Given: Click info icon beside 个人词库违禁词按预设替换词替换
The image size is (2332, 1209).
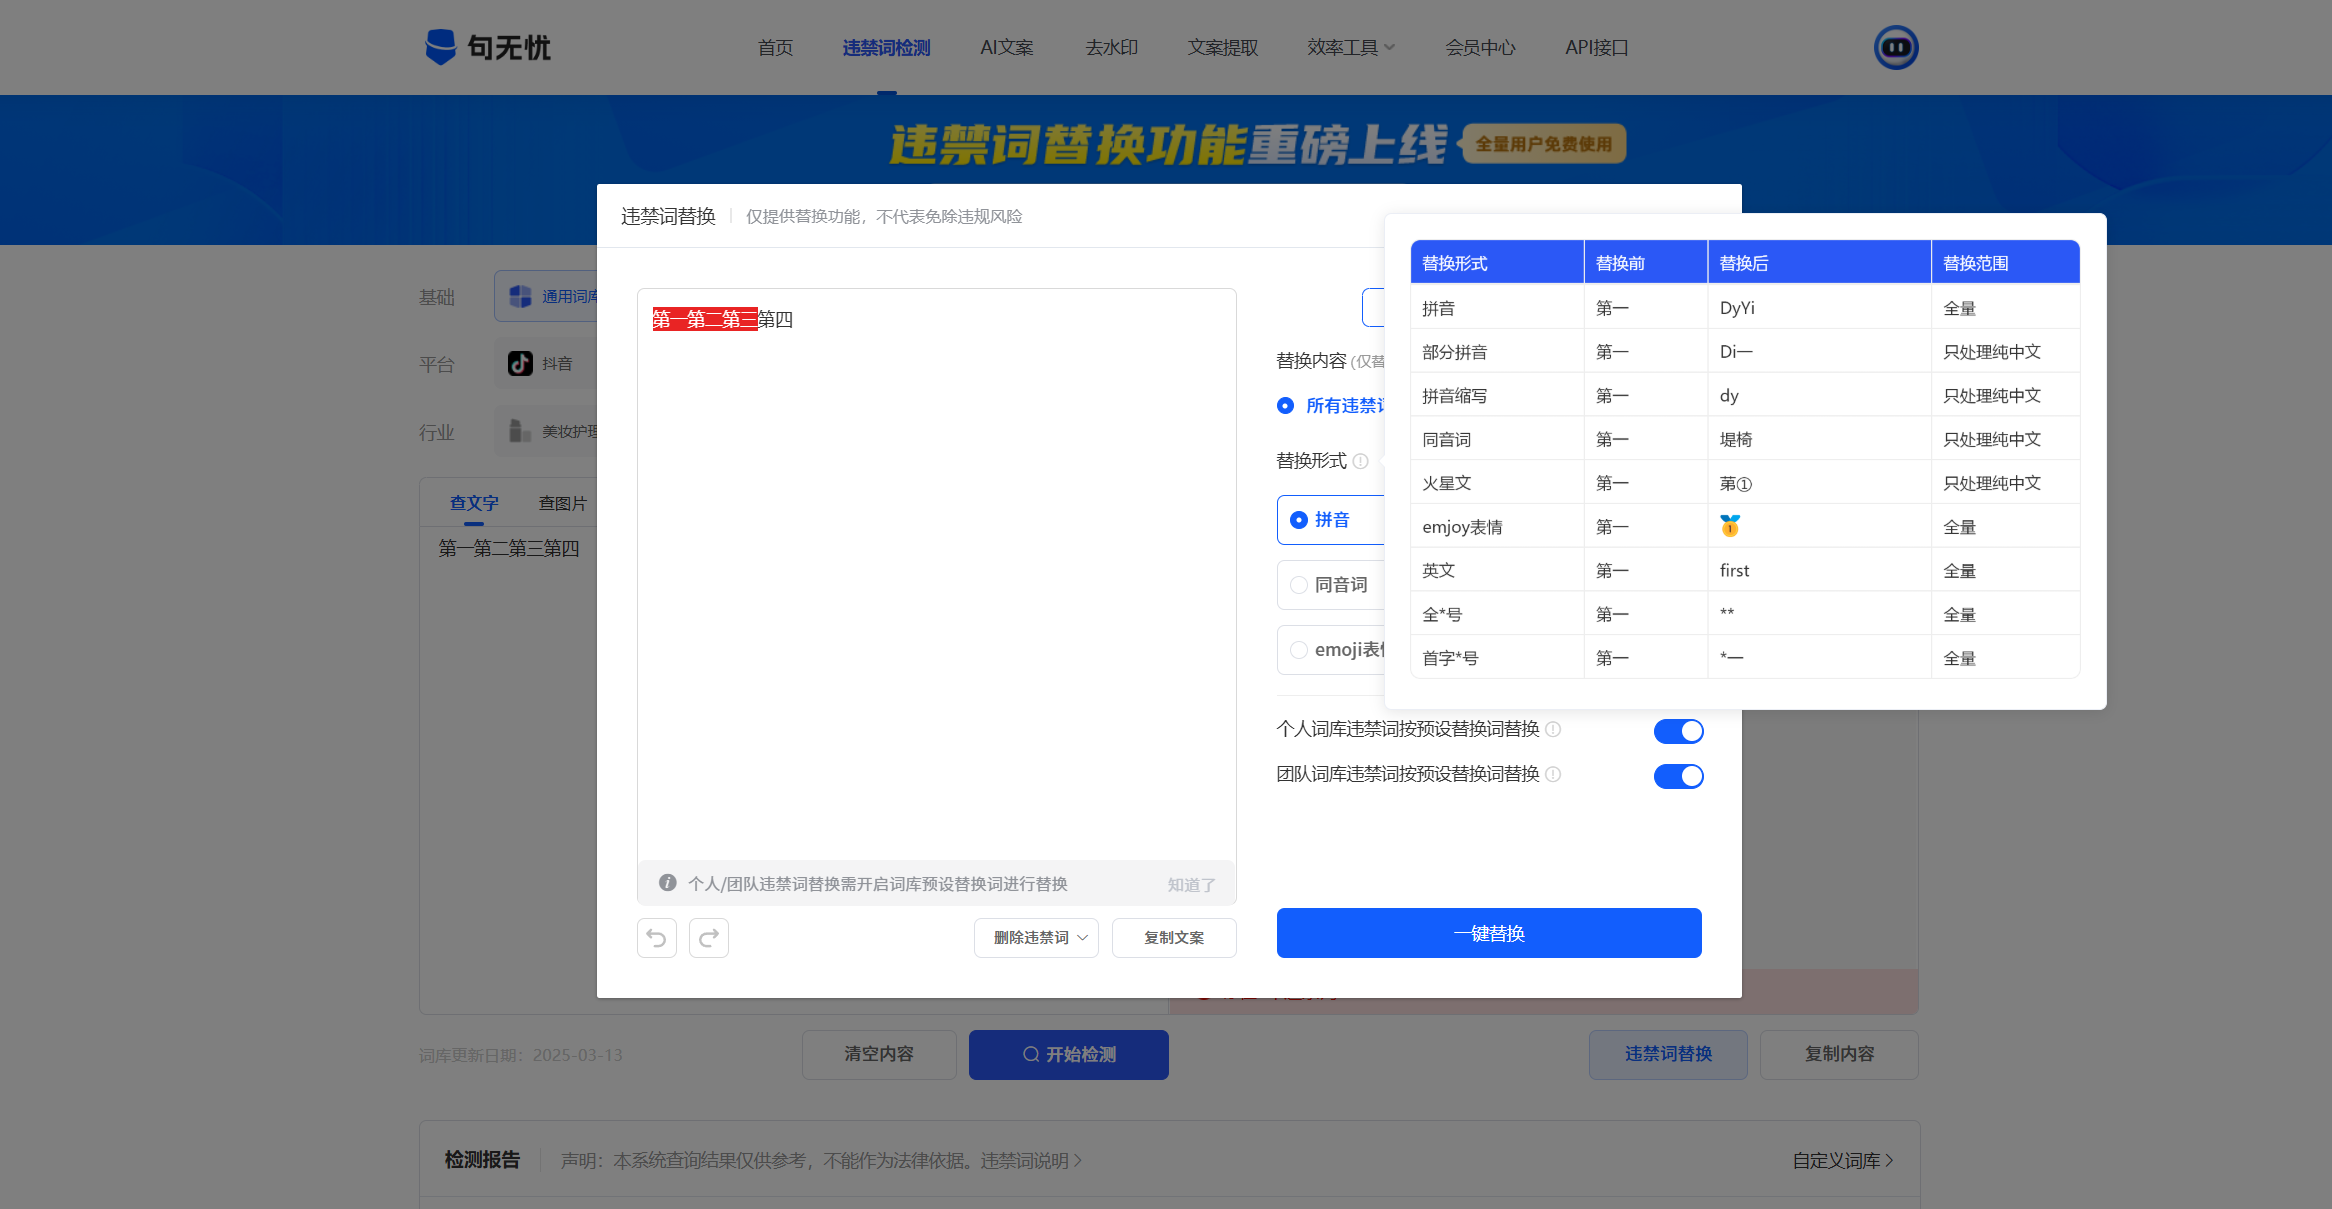Looking at the screenshot, I should pos(1553,729).
